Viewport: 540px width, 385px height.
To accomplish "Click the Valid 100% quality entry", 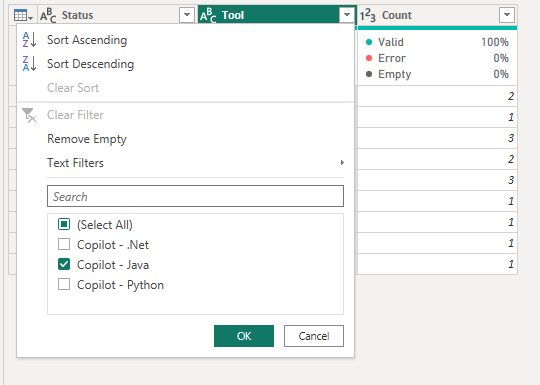I will [x=437, y=42].
